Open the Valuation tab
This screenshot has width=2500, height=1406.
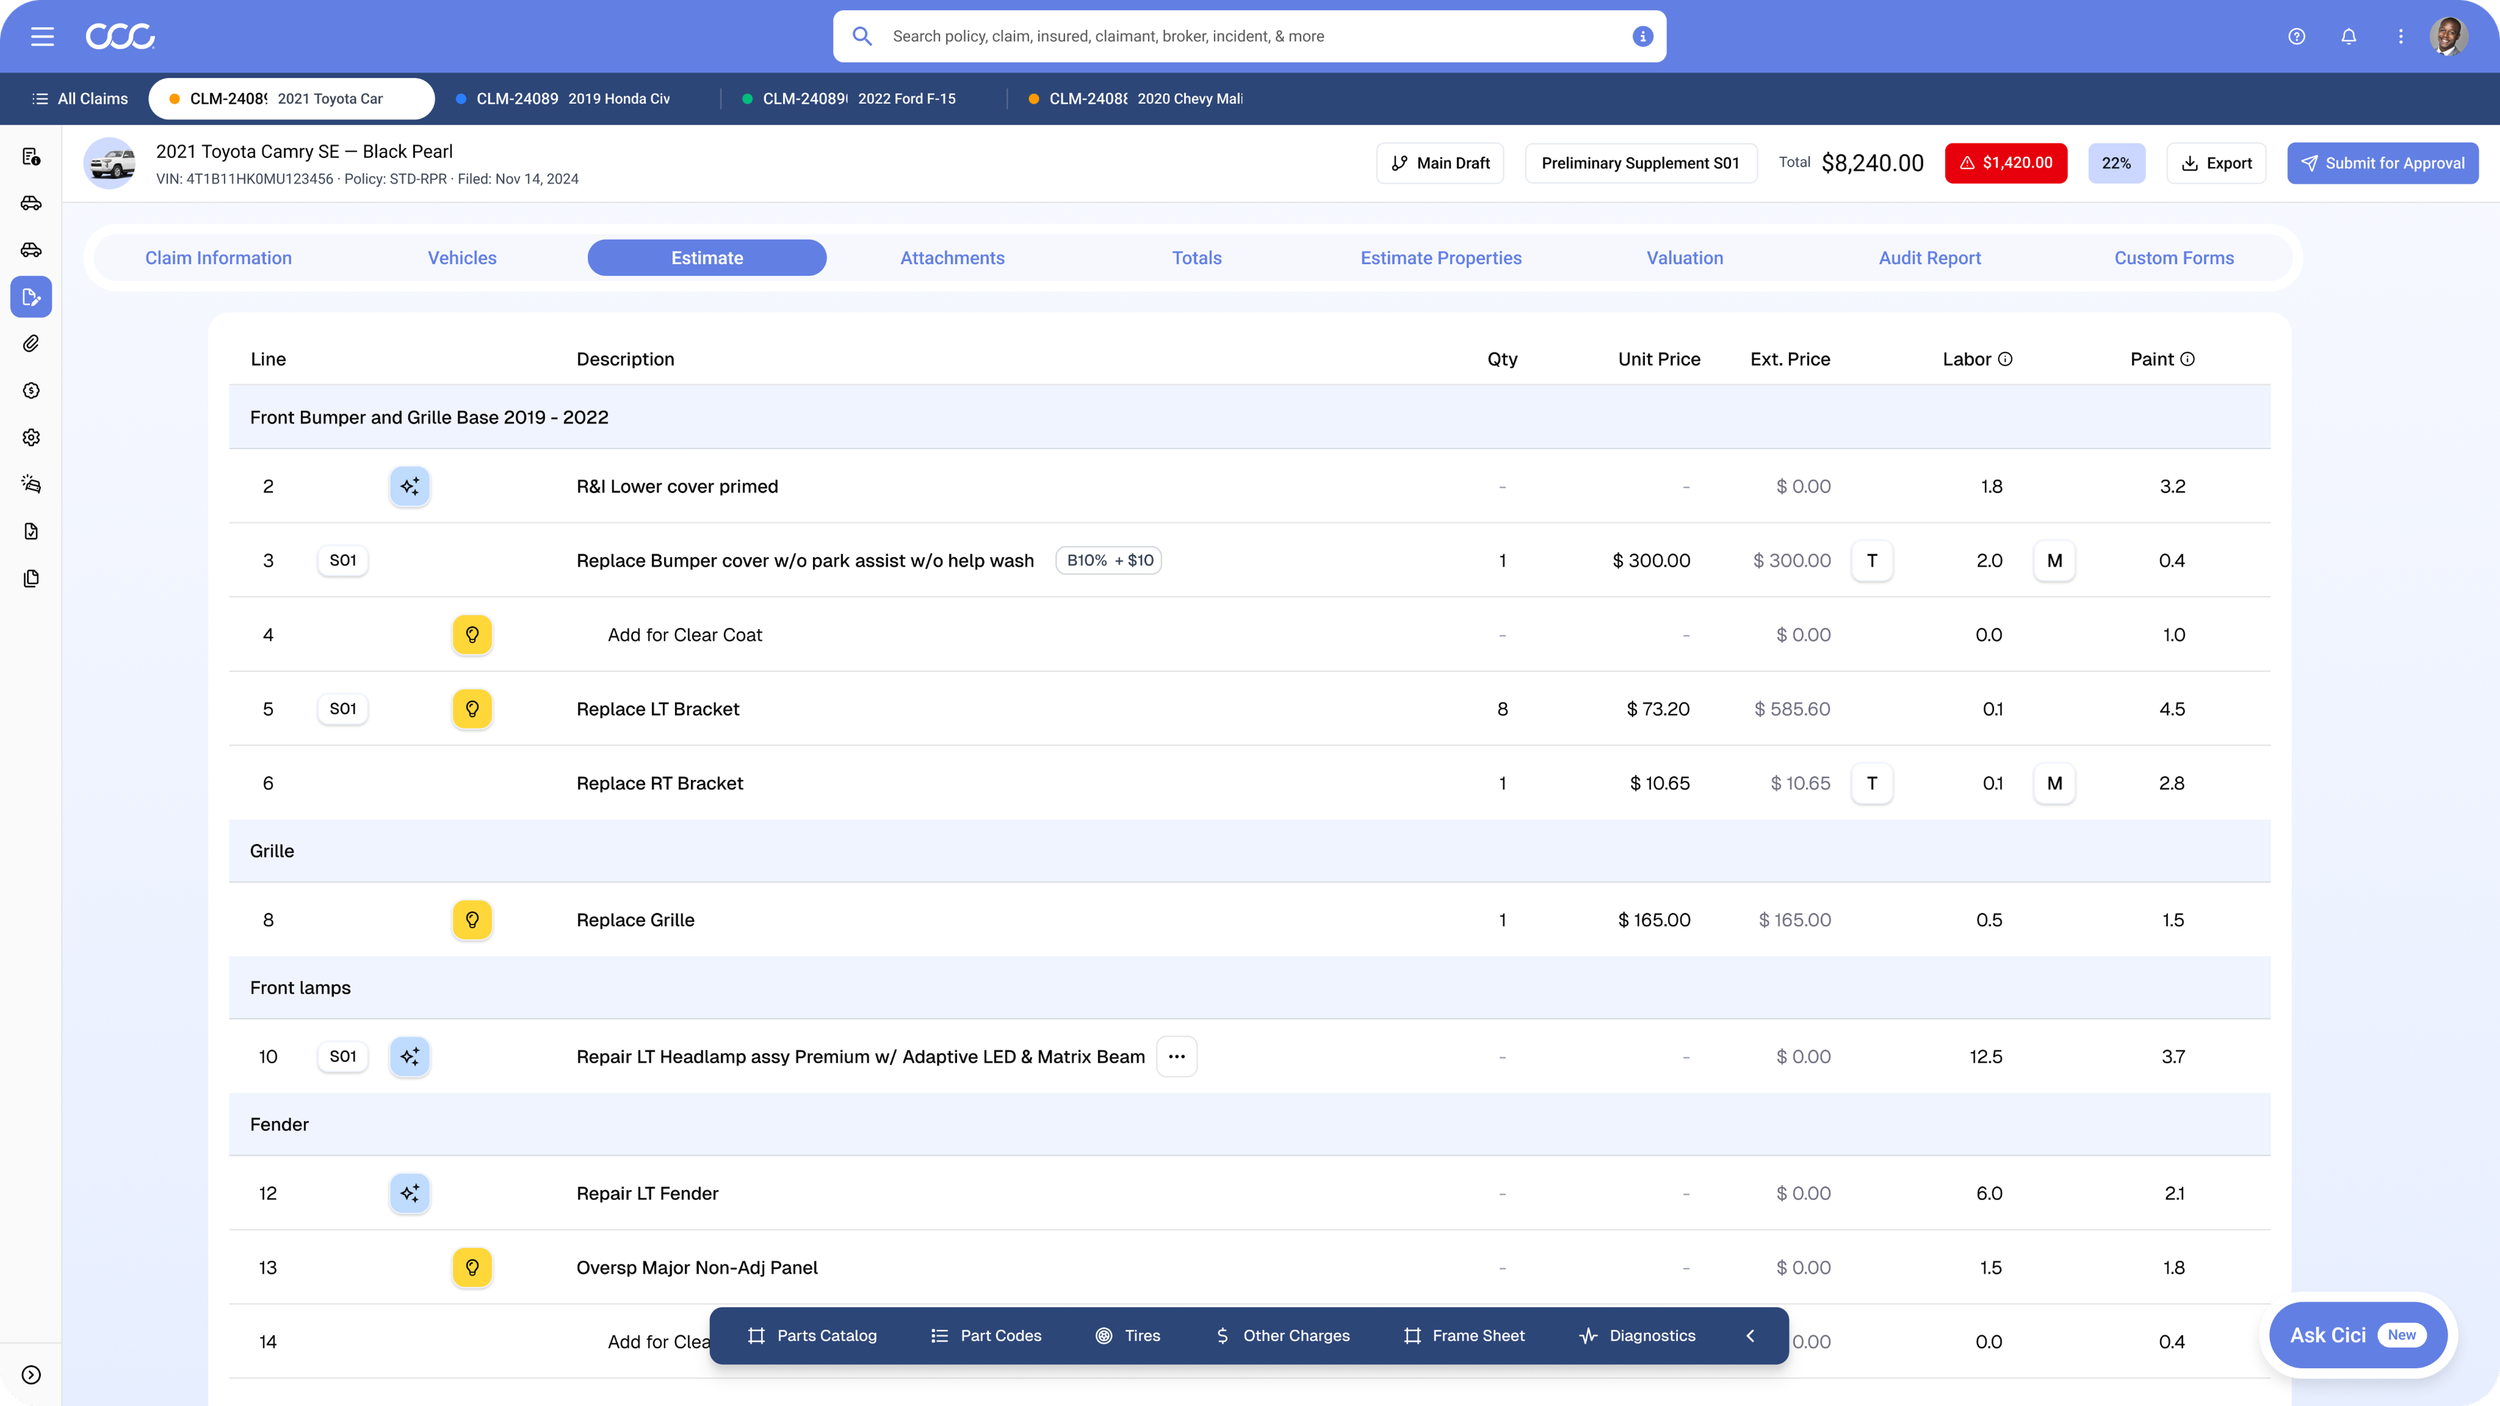coord(1685,258)
